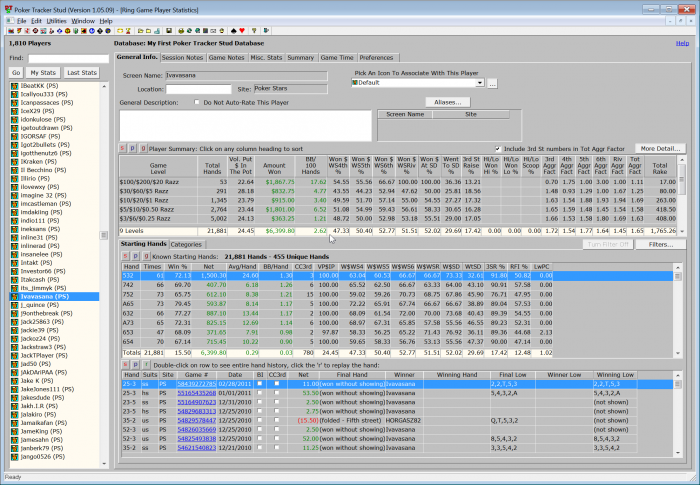Click the ellipsis button next to Default icon
Viewport: 700px width, 485px height.
pyautogui.click(x=492, y=83)
